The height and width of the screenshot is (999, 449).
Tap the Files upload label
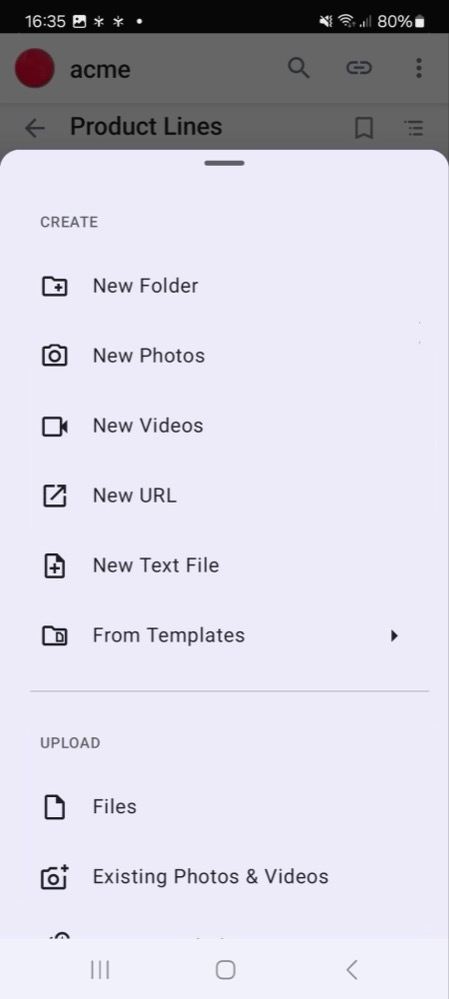tap(115, 807)
